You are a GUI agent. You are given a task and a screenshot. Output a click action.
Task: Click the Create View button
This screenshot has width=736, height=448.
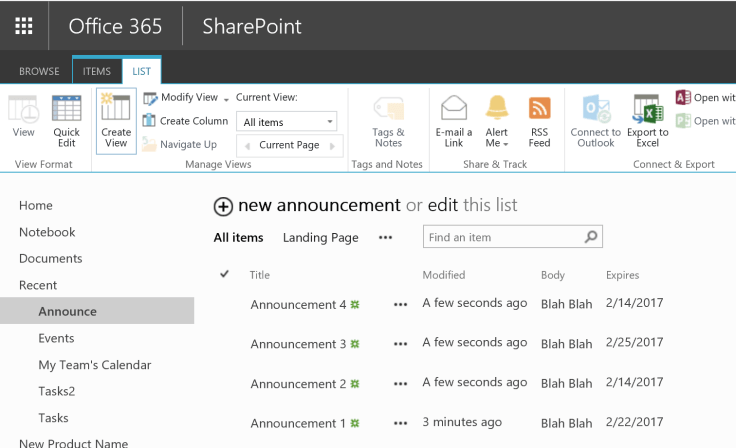pyautogui.click(x=116, y=121)
